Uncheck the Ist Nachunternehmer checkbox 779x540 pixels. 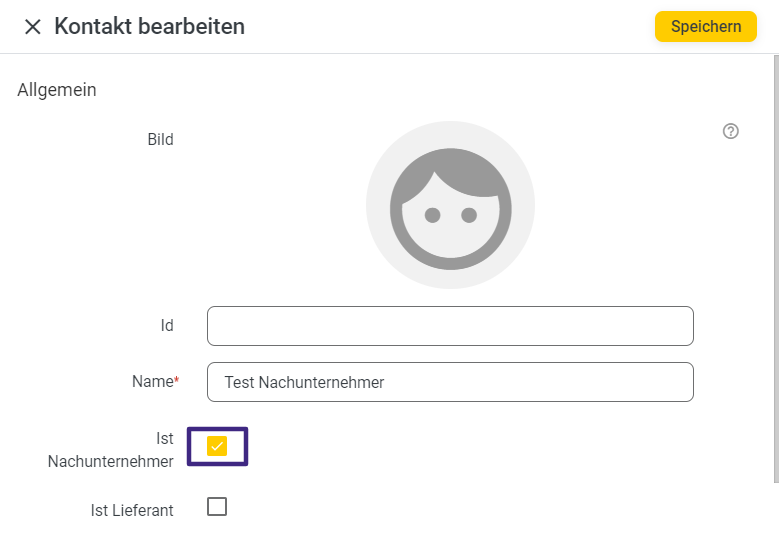click(217, 446)
